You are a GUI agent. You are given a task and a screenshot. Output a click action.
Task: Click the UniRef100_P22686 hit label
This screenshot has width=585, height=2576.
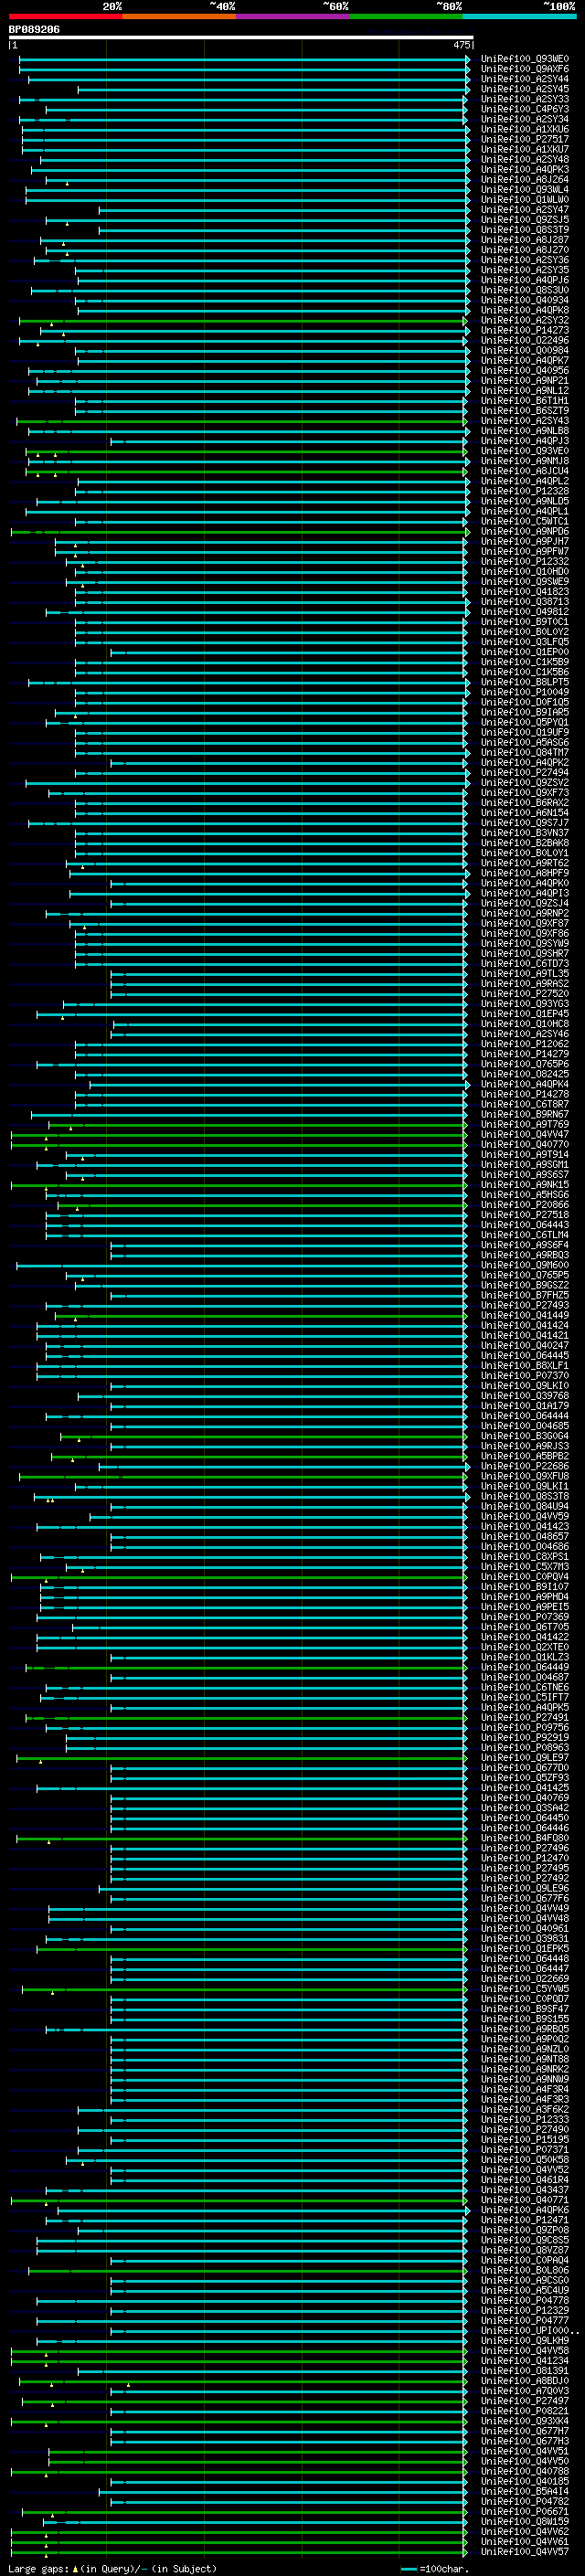[x=525, y=1466]
